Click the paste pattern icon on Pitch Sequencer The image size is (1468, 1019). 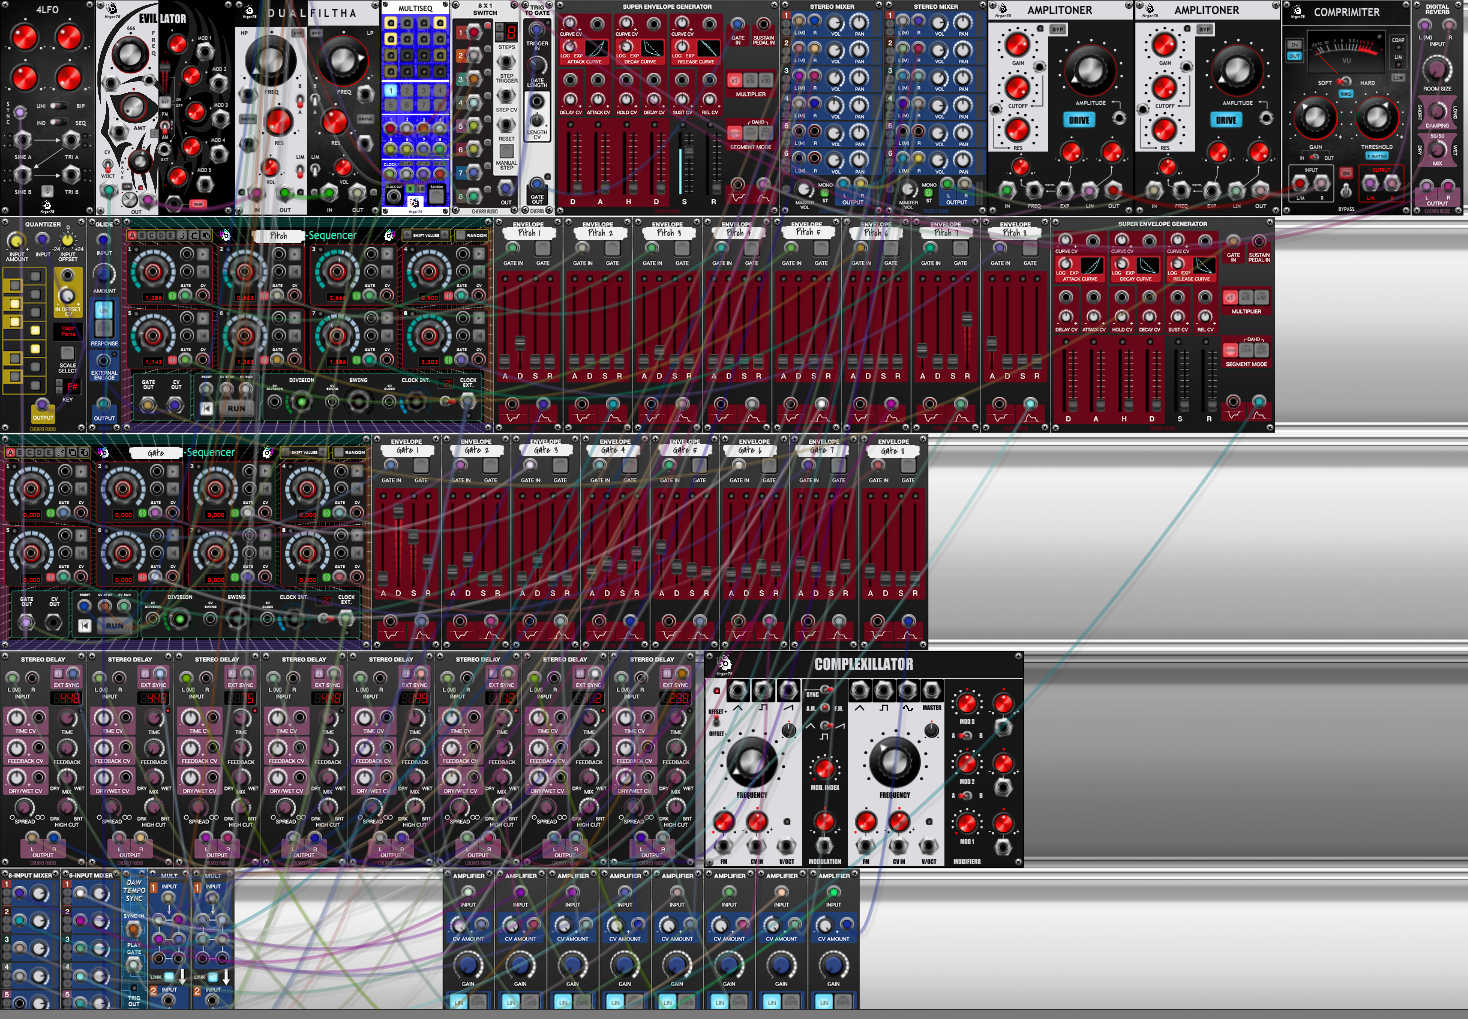tap(206, 235)
